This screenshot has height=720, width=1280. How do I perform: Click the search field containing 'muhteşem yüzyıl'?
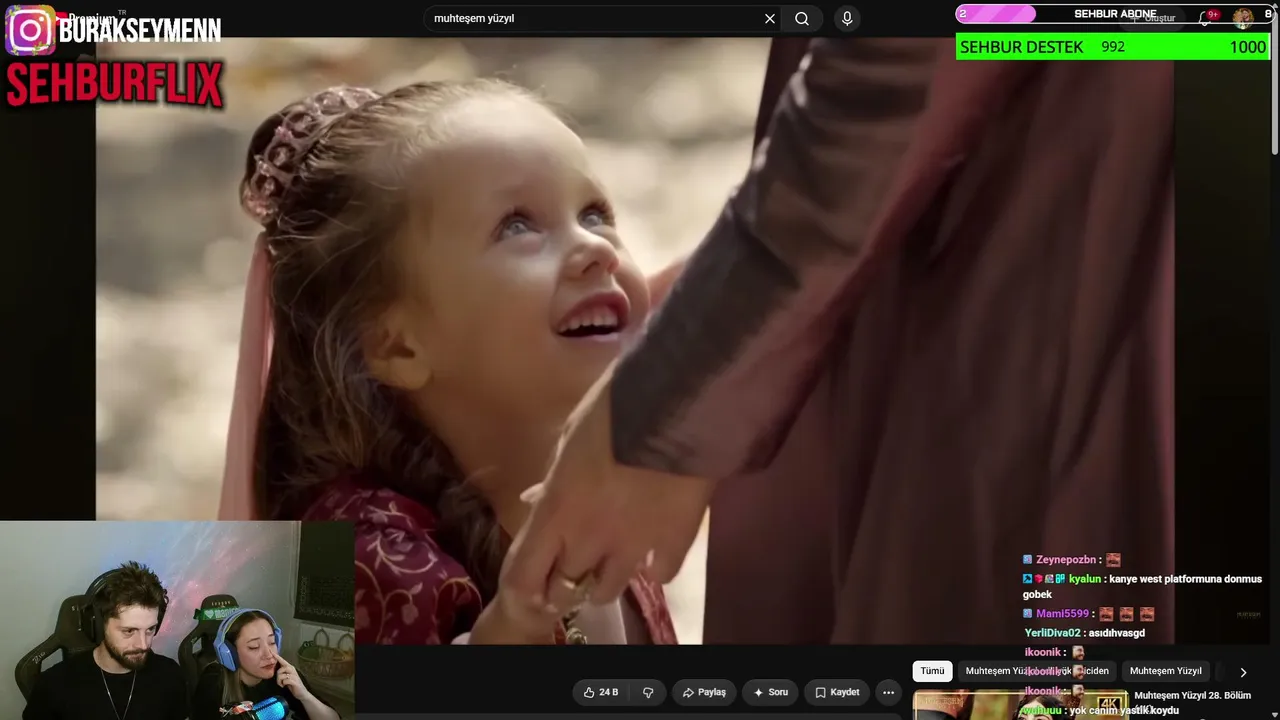603,18
